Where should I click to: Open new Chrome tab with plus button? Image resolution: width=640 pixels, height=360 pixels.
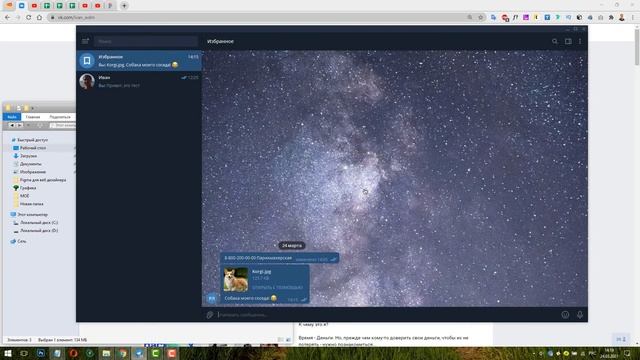point(124,6)
